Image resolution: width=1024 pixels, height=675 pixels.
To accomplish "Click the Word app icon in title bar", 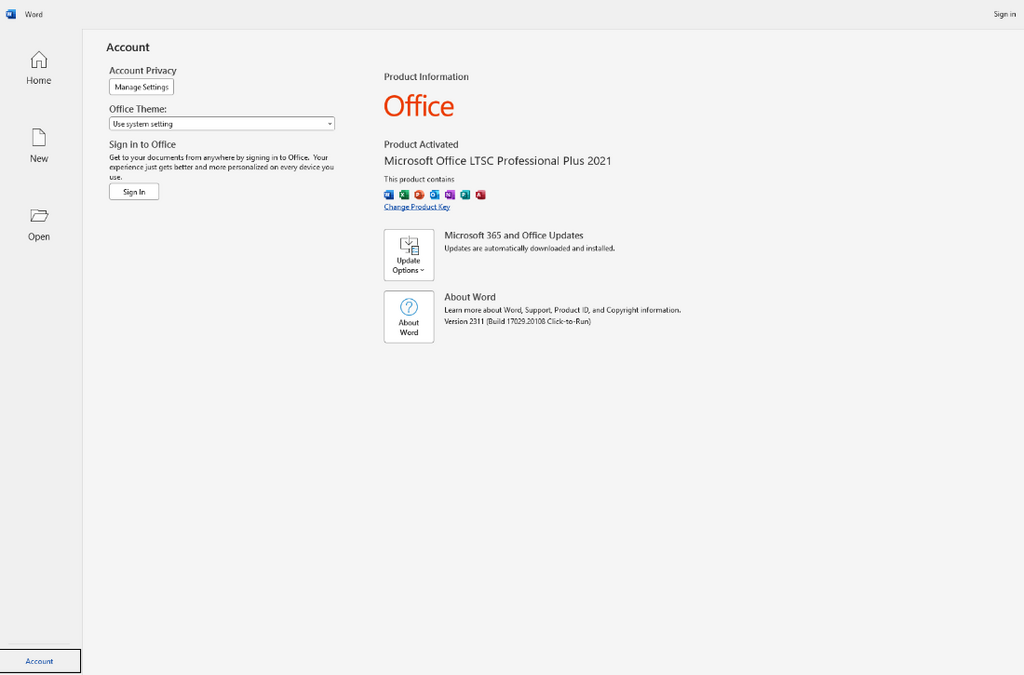I will [x=11, y=14].
